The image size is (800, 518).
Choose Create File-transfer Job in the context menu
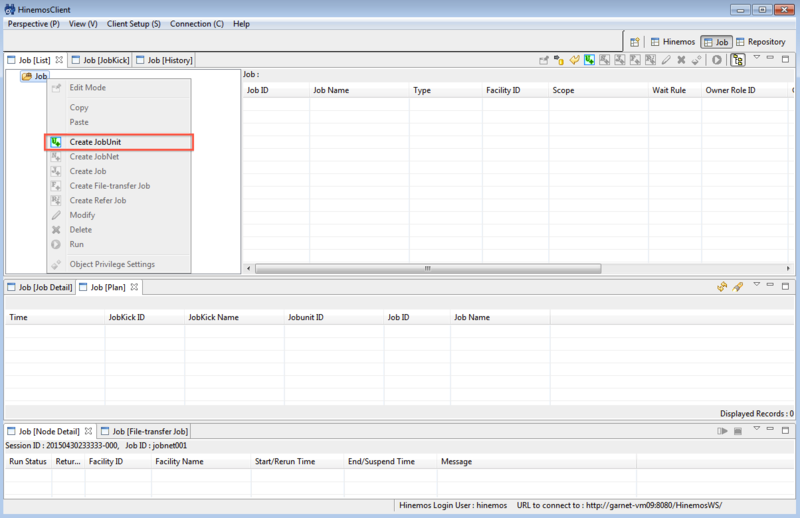119,186
